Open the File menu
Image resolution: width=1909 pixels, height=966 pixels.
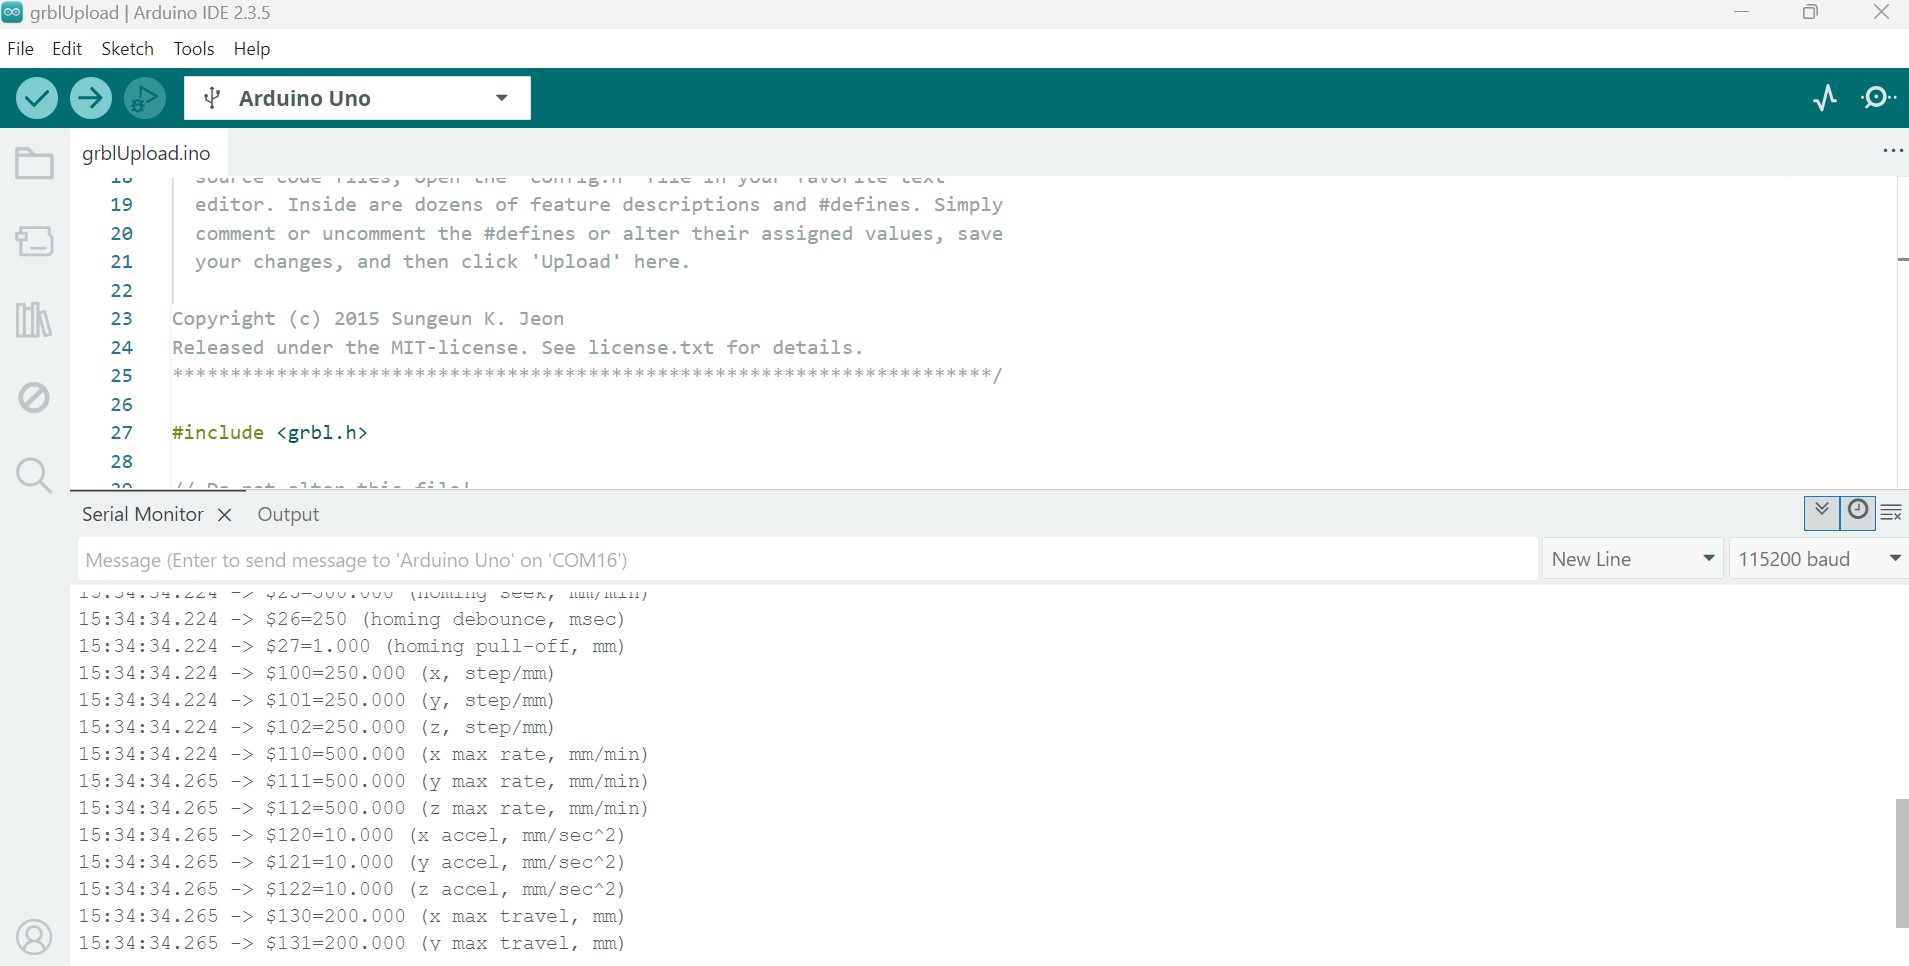[x=20, y=48]
